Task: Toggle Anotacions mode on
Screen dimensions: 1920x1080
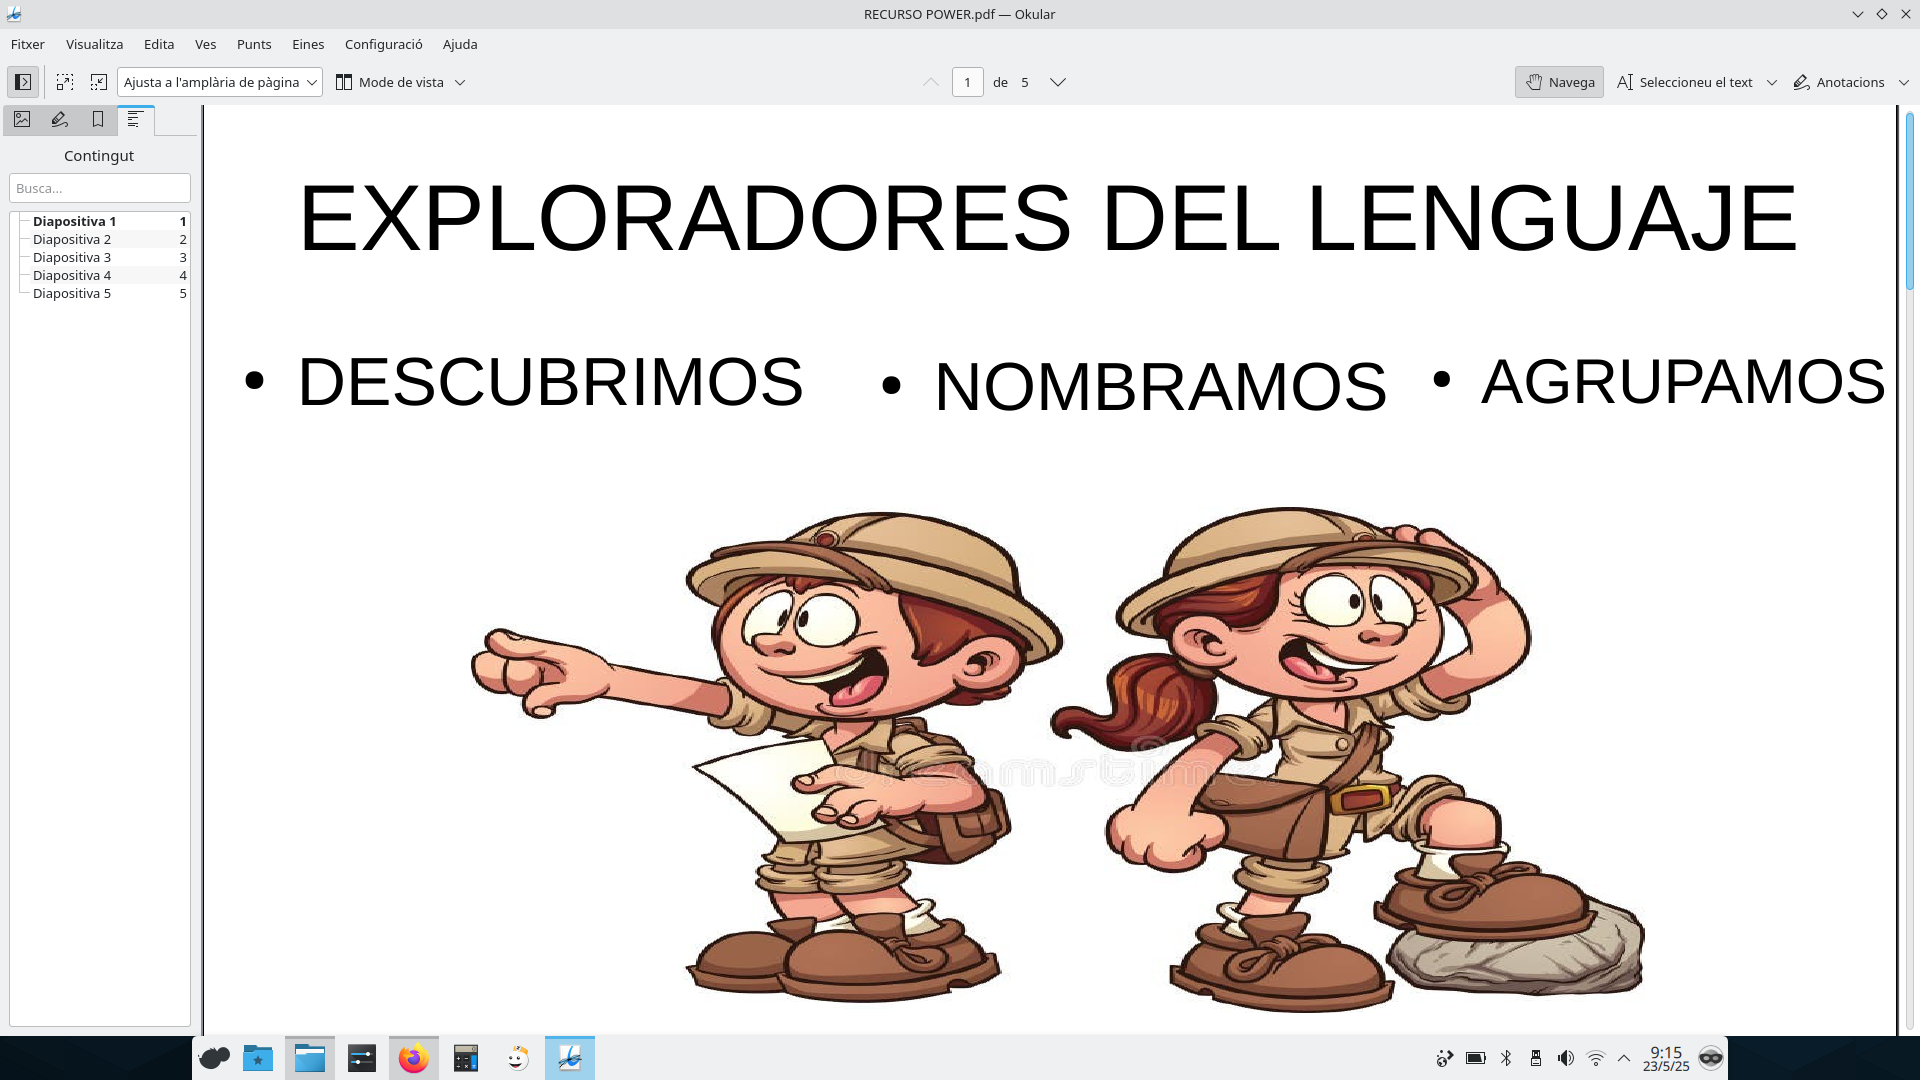Action: pyautogui.click(x=1838, y=82)
